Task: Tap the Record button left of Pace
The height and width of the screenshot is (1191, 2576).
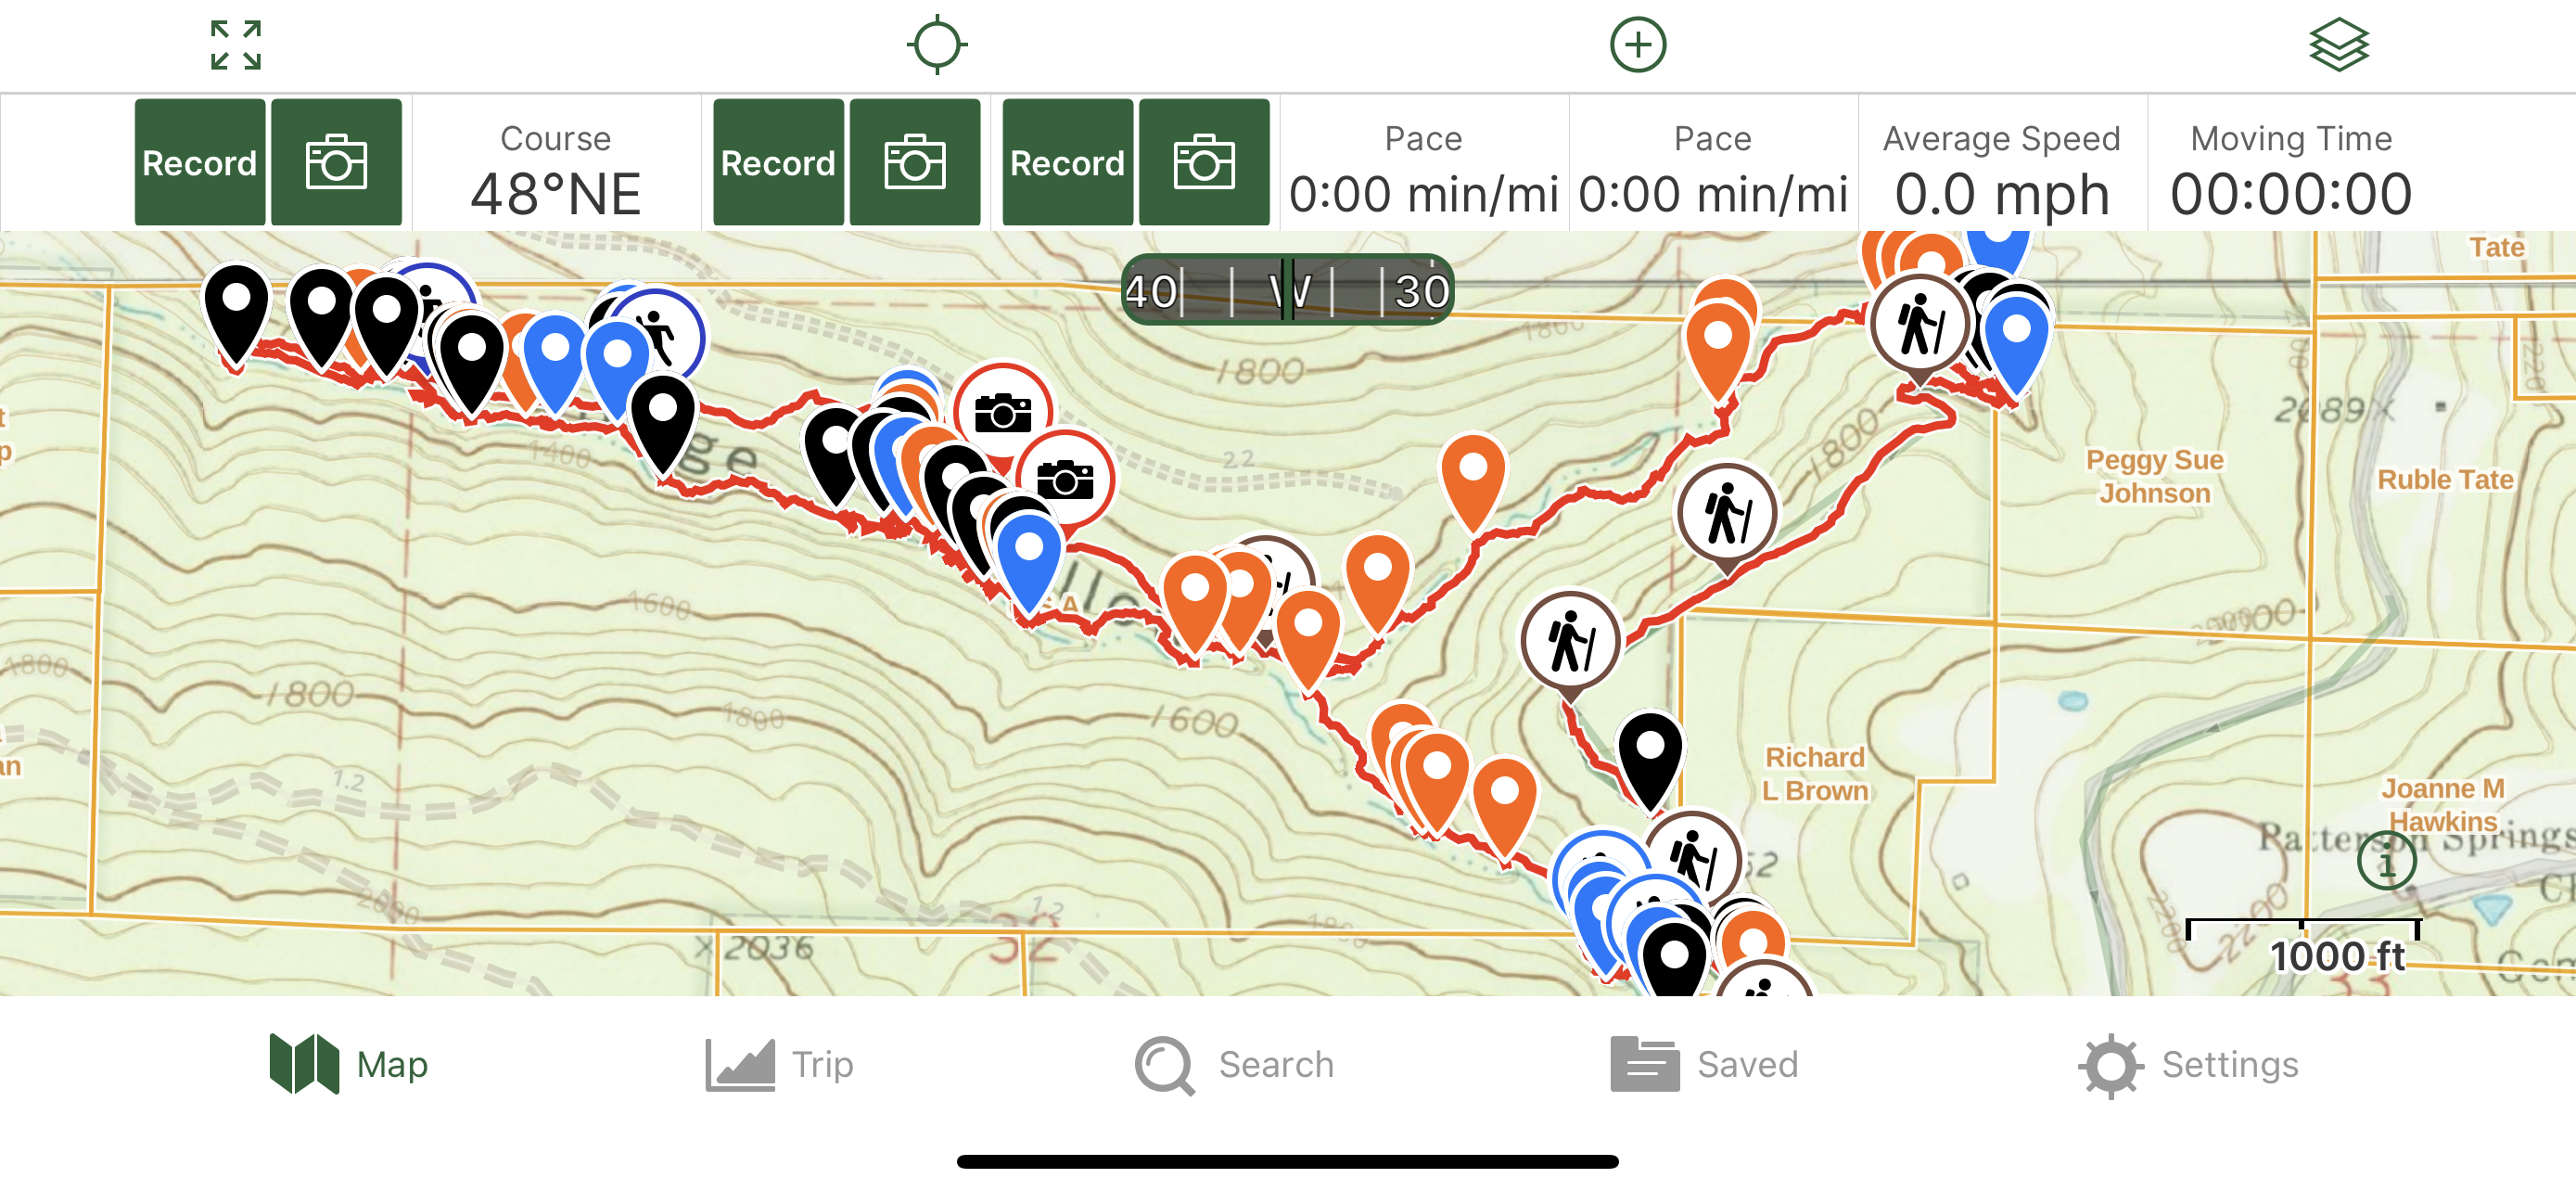Action: (1068, 162)
